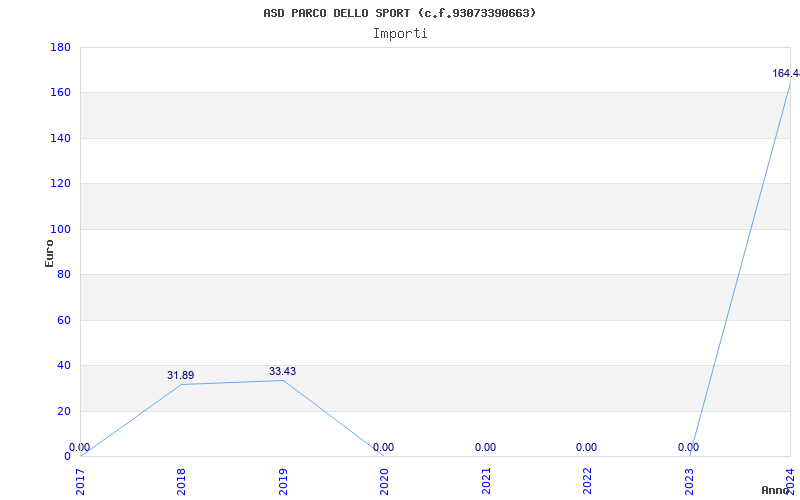The image size is (800, 500).
Task: Click the 2018 x-axis tick label
Action: [181, 481]
